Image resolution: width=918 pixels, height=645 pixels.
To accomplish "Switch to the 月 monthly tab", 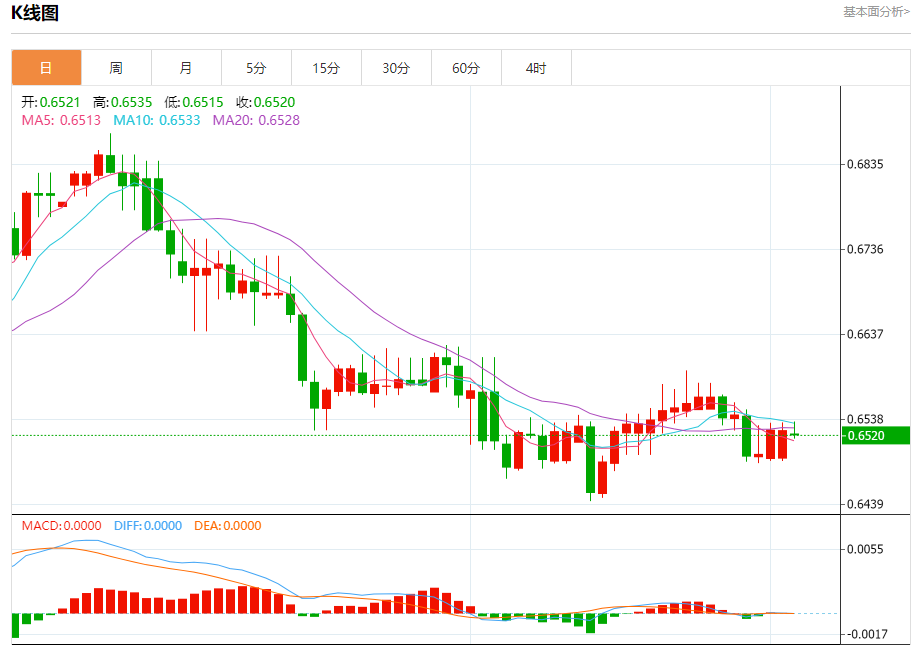I will pyautogui.click(x=186, y=68).
